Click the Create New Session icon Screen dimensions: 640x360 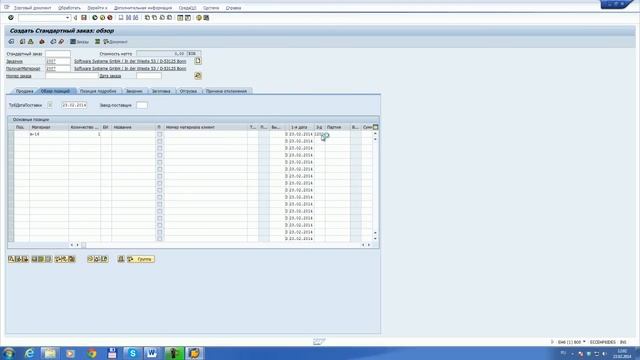pos(180,18)
